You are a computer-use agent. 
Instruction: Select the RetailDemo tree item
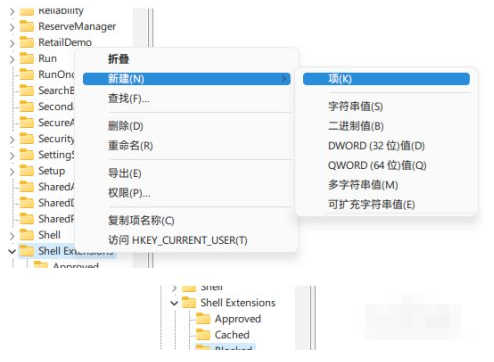[x=65, y=42]
